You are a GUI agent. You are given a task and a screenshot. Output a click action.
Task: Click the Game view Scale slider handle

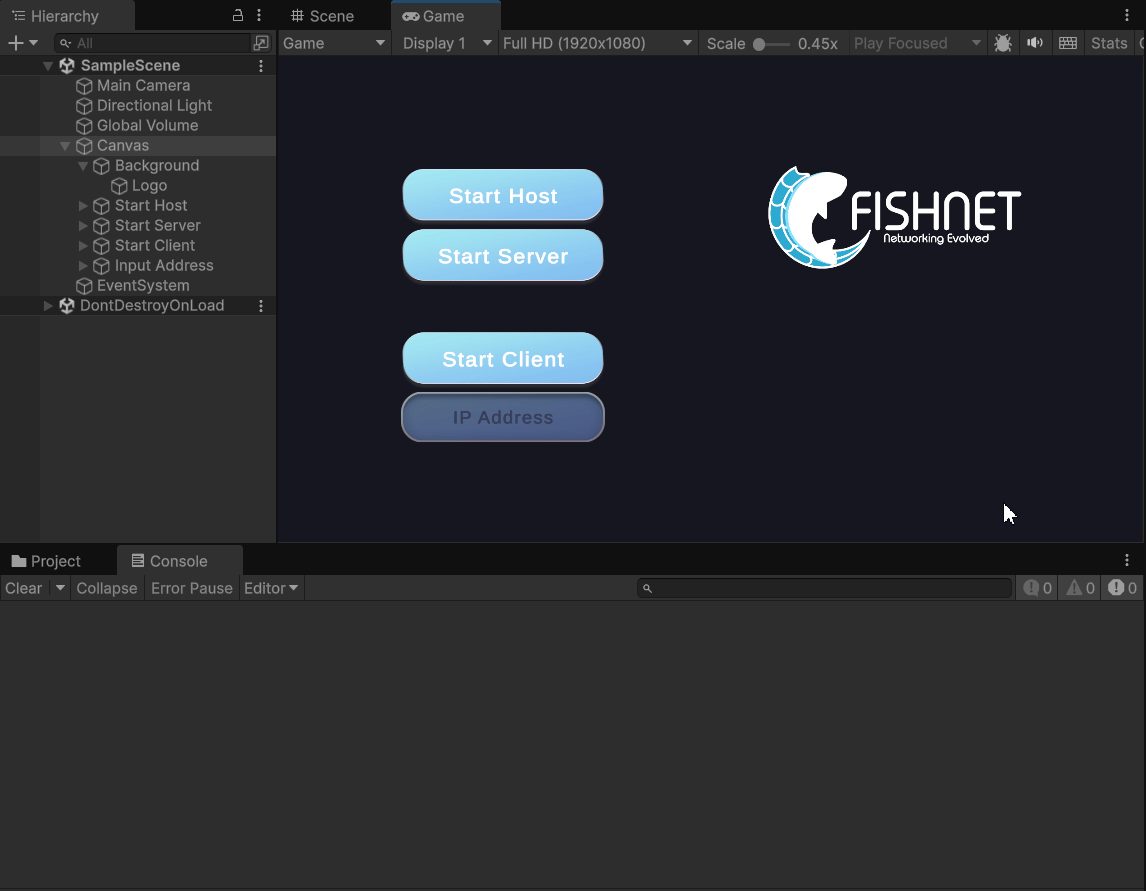(759, 44)
